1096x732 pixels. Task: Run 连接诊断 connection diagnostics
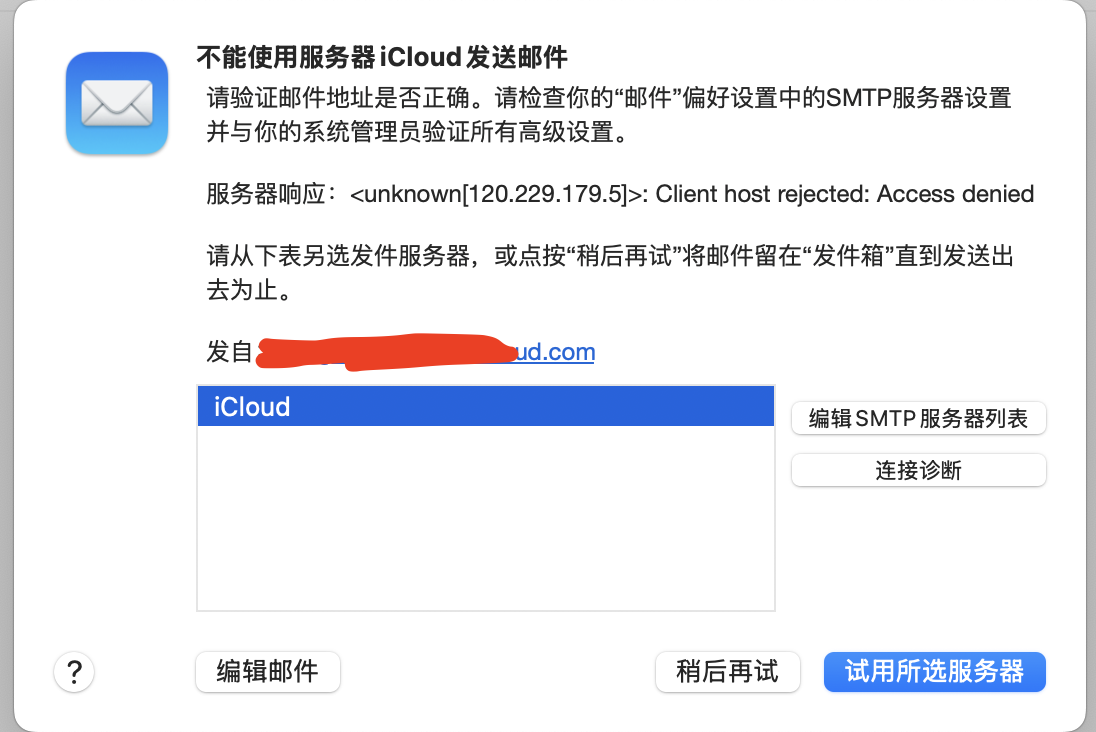(x=918, y=470)
